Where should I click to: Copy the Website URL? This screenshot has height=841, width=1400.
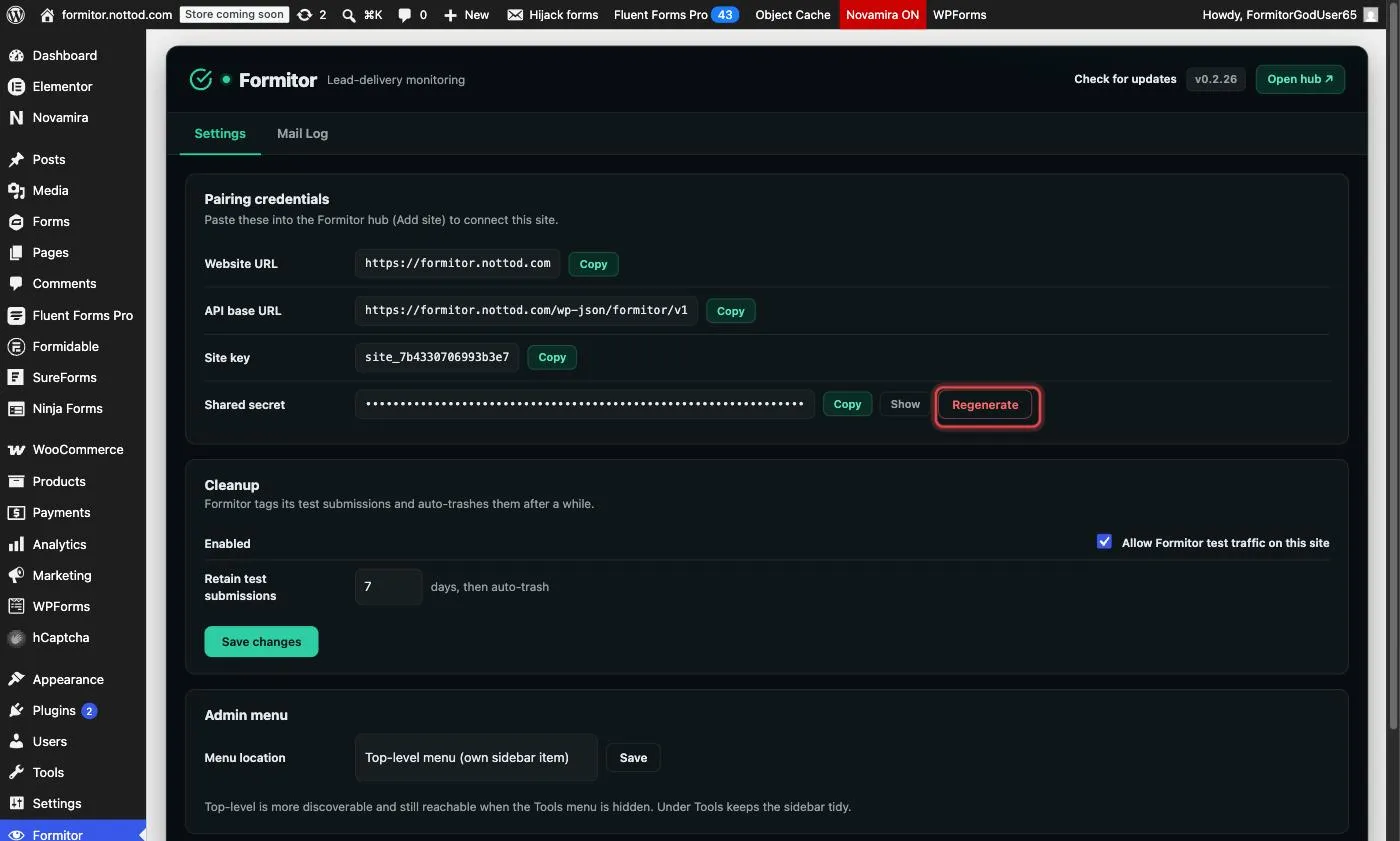tap(593, 264)
